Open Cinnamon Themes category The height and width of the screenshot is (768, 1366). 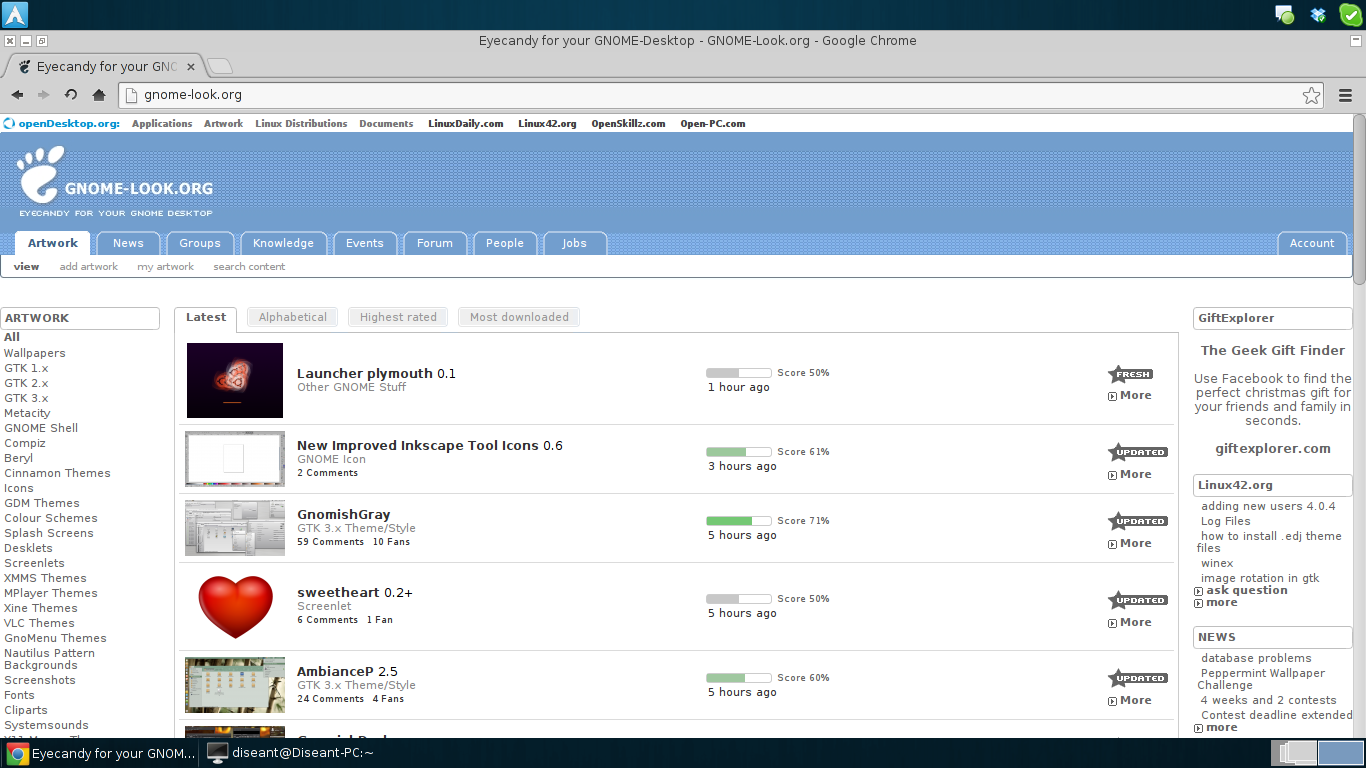click(x=57, y=473)
